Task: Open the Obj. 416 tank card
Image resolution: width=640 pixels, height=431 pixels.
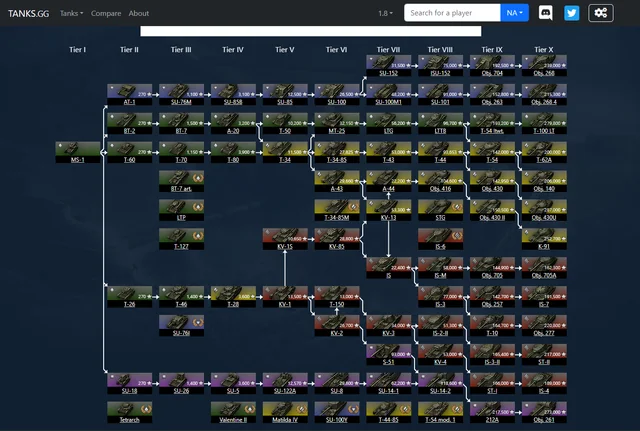Action: click(440, 181)
